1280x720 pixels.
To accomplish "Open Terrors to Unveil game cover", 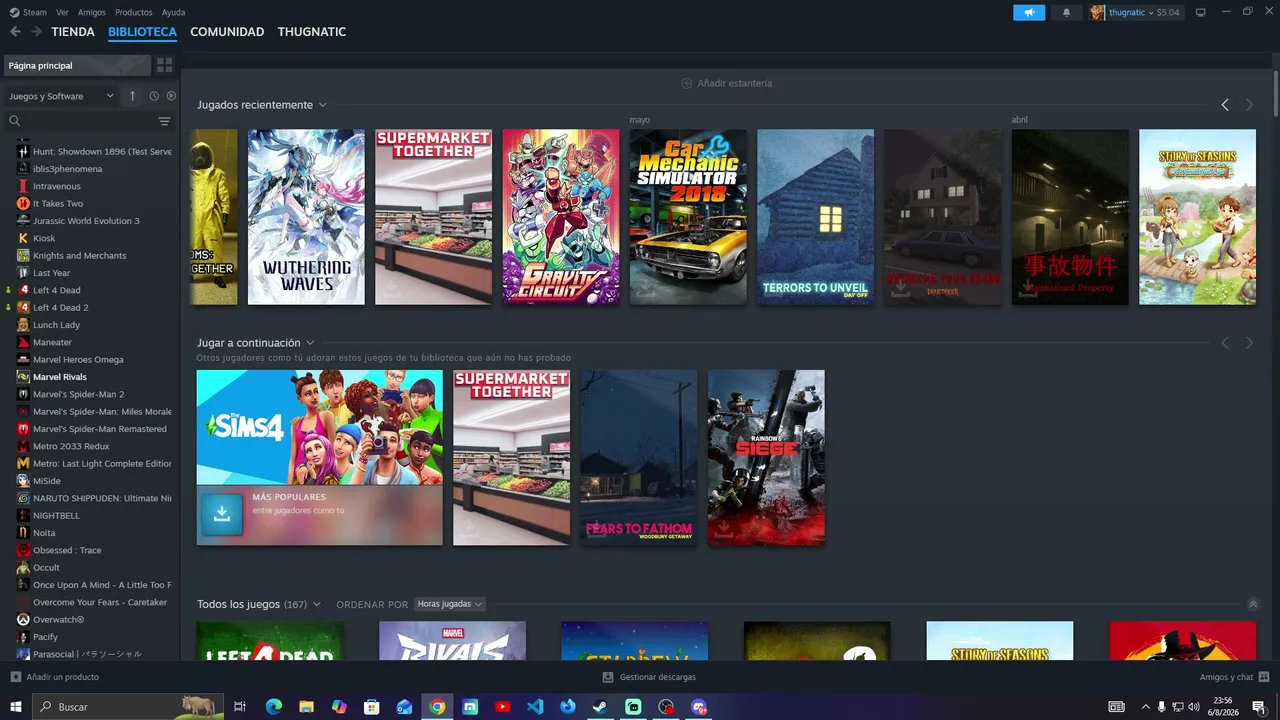I will [x=815, y=217].
